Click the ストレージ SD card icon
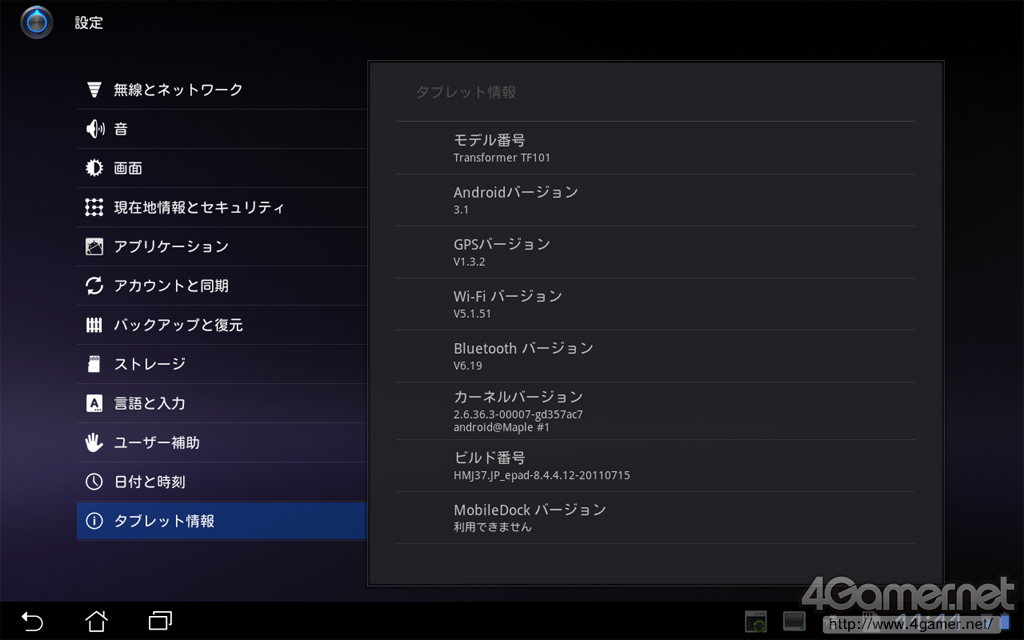The height and width of the screenshot is (640, 1024). click(x=94, y=364)
